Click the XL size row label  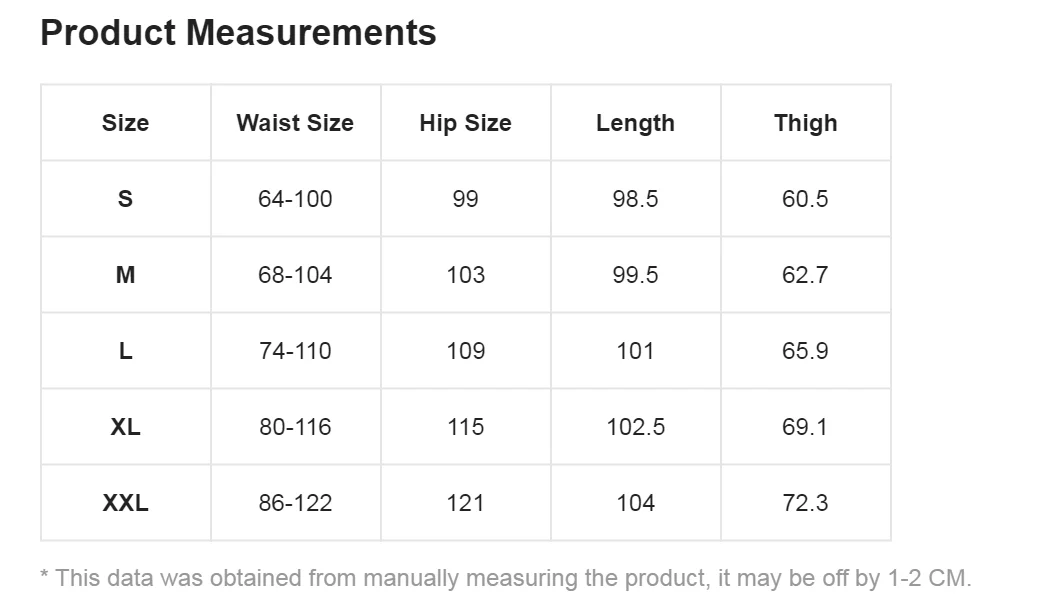pyautogui.click(x=125, y=427)
